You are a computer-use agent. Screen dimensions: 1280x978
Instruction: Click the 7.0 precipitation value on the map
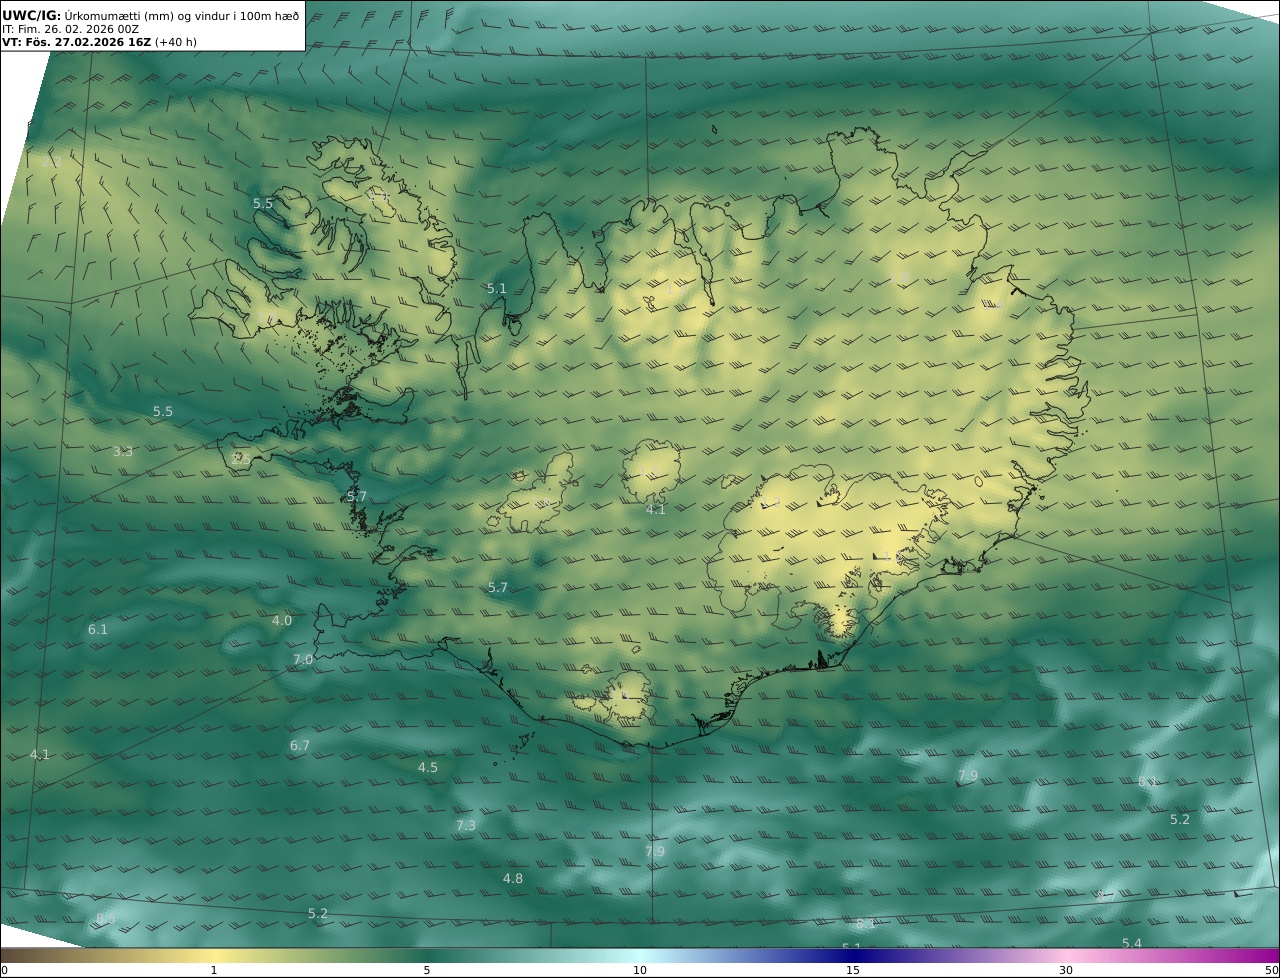(303, 660)
